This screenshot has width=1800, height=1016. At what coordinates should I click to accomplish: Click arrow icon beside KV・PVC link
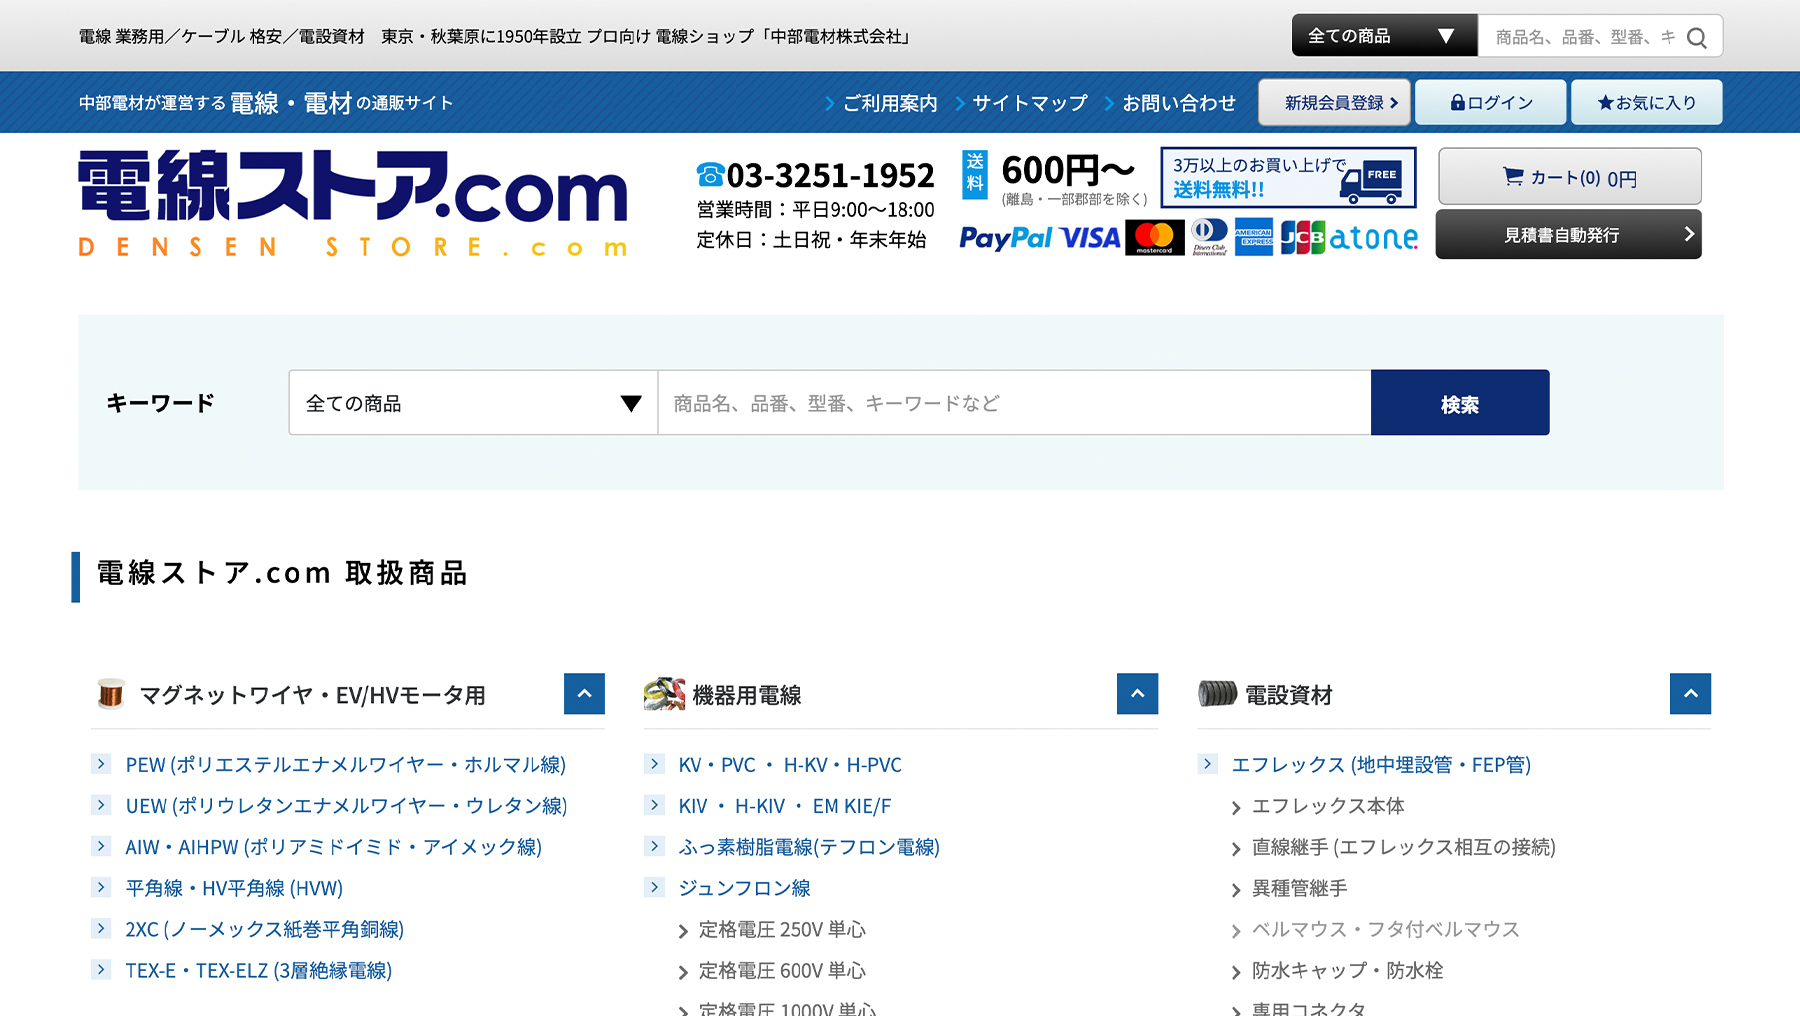[654, 764]
